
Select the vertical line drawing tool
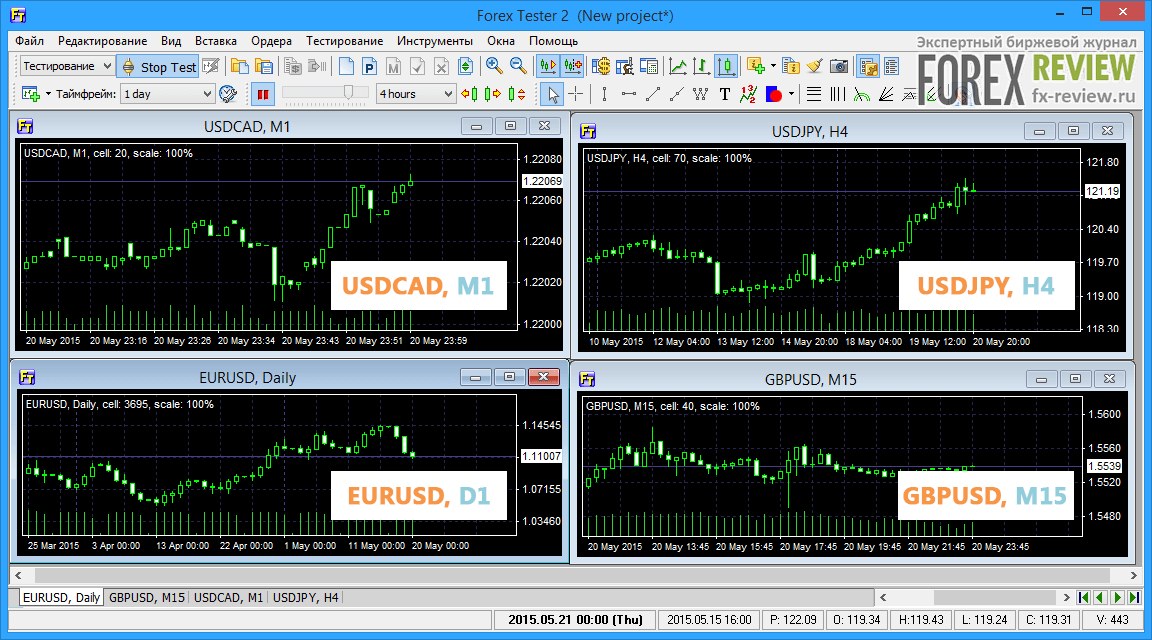604,94
